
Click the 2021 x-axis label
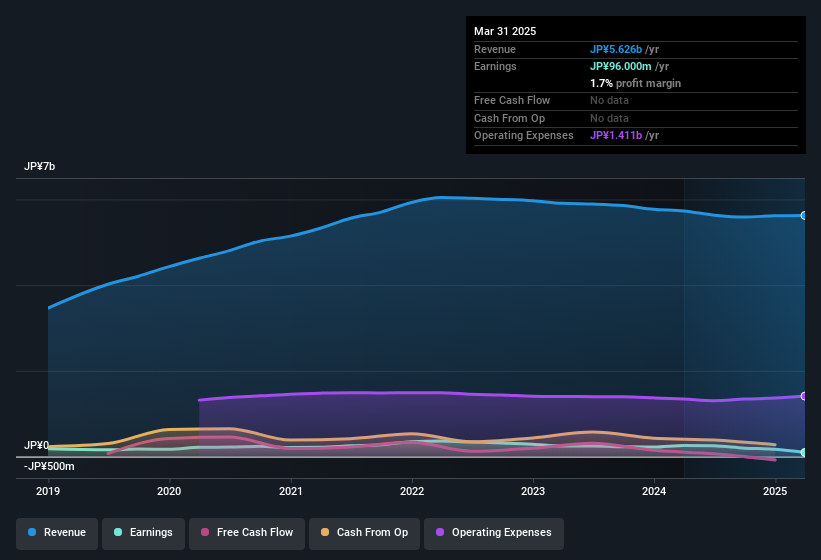point(291,491)
